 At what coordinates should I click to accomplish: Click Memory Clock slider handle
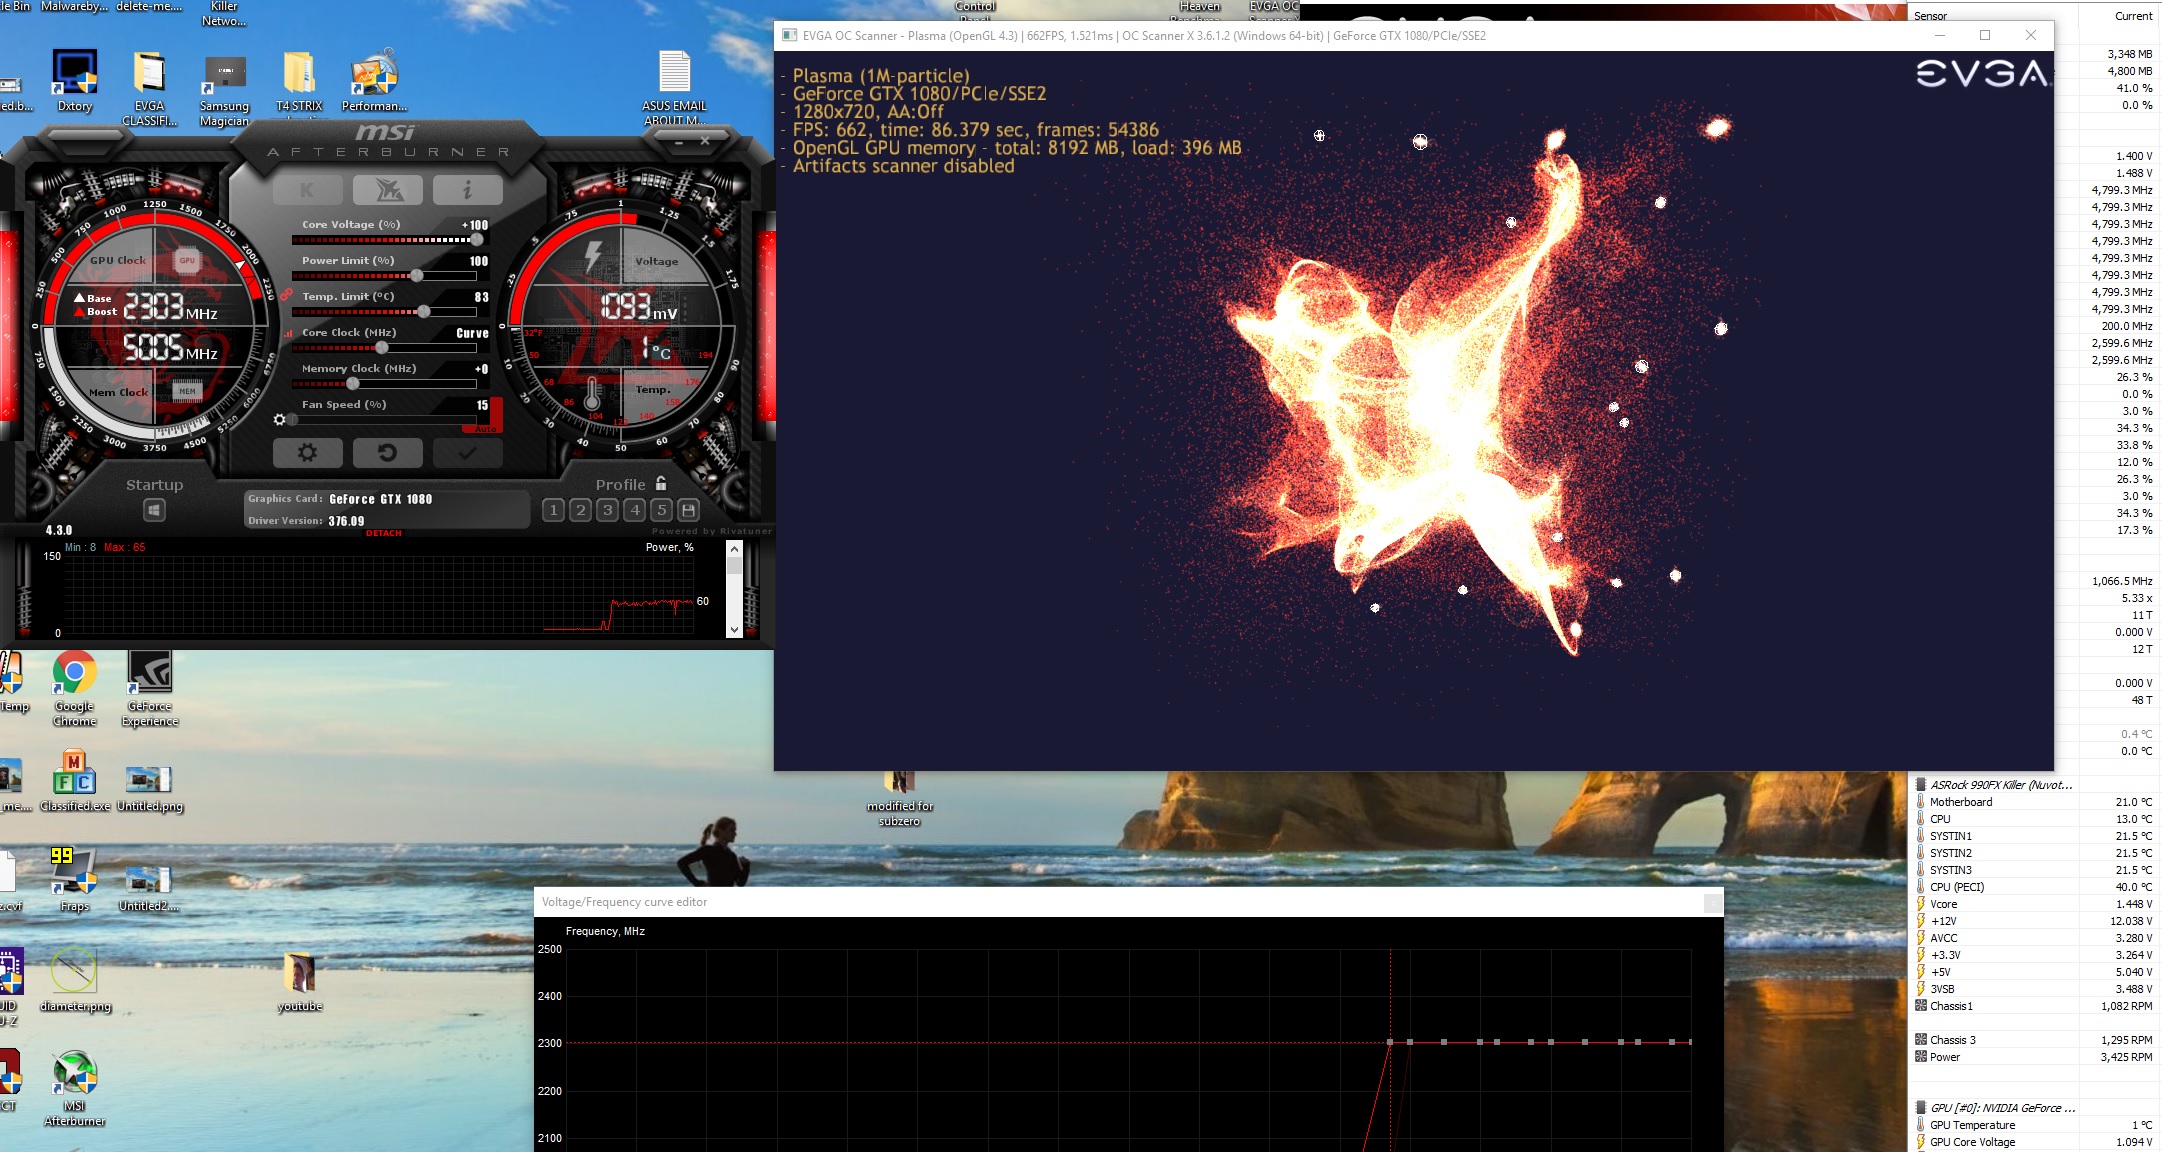(353, 384)
